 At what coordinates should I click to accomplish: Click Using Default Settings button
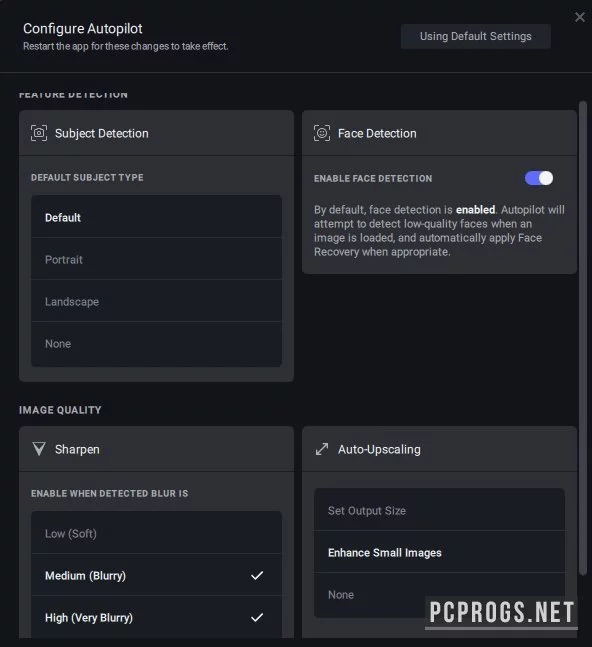click(x=476, y=36)
